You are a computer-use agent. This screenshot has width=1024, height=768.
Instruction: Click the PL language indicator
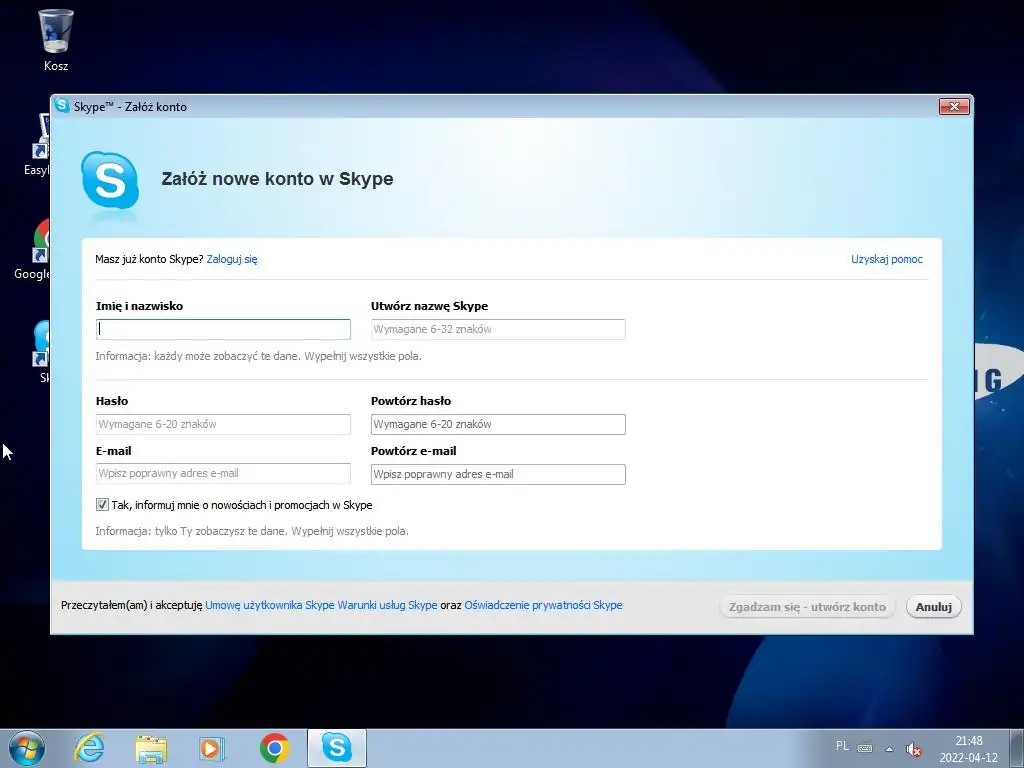click(842, 746)
